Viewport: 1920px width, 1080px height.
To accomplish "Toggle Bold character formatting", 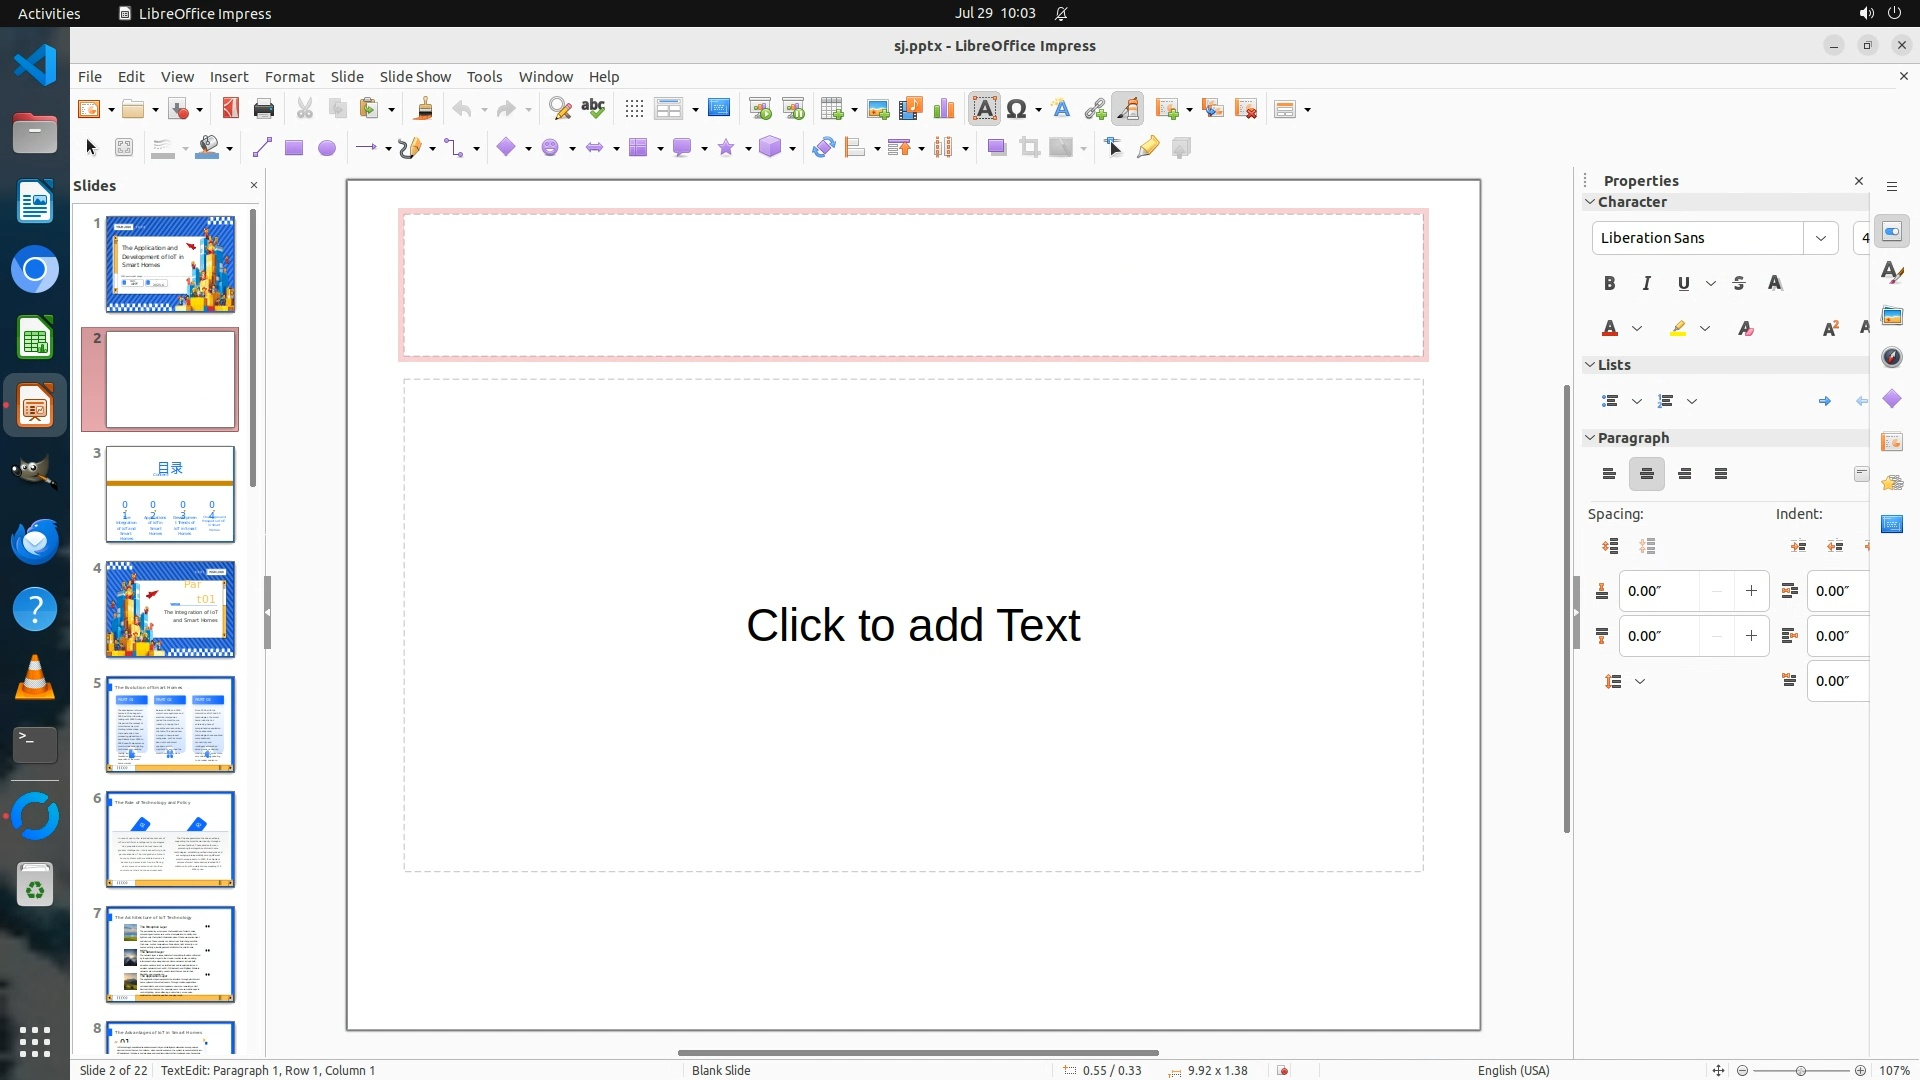I will point(1609,284).
